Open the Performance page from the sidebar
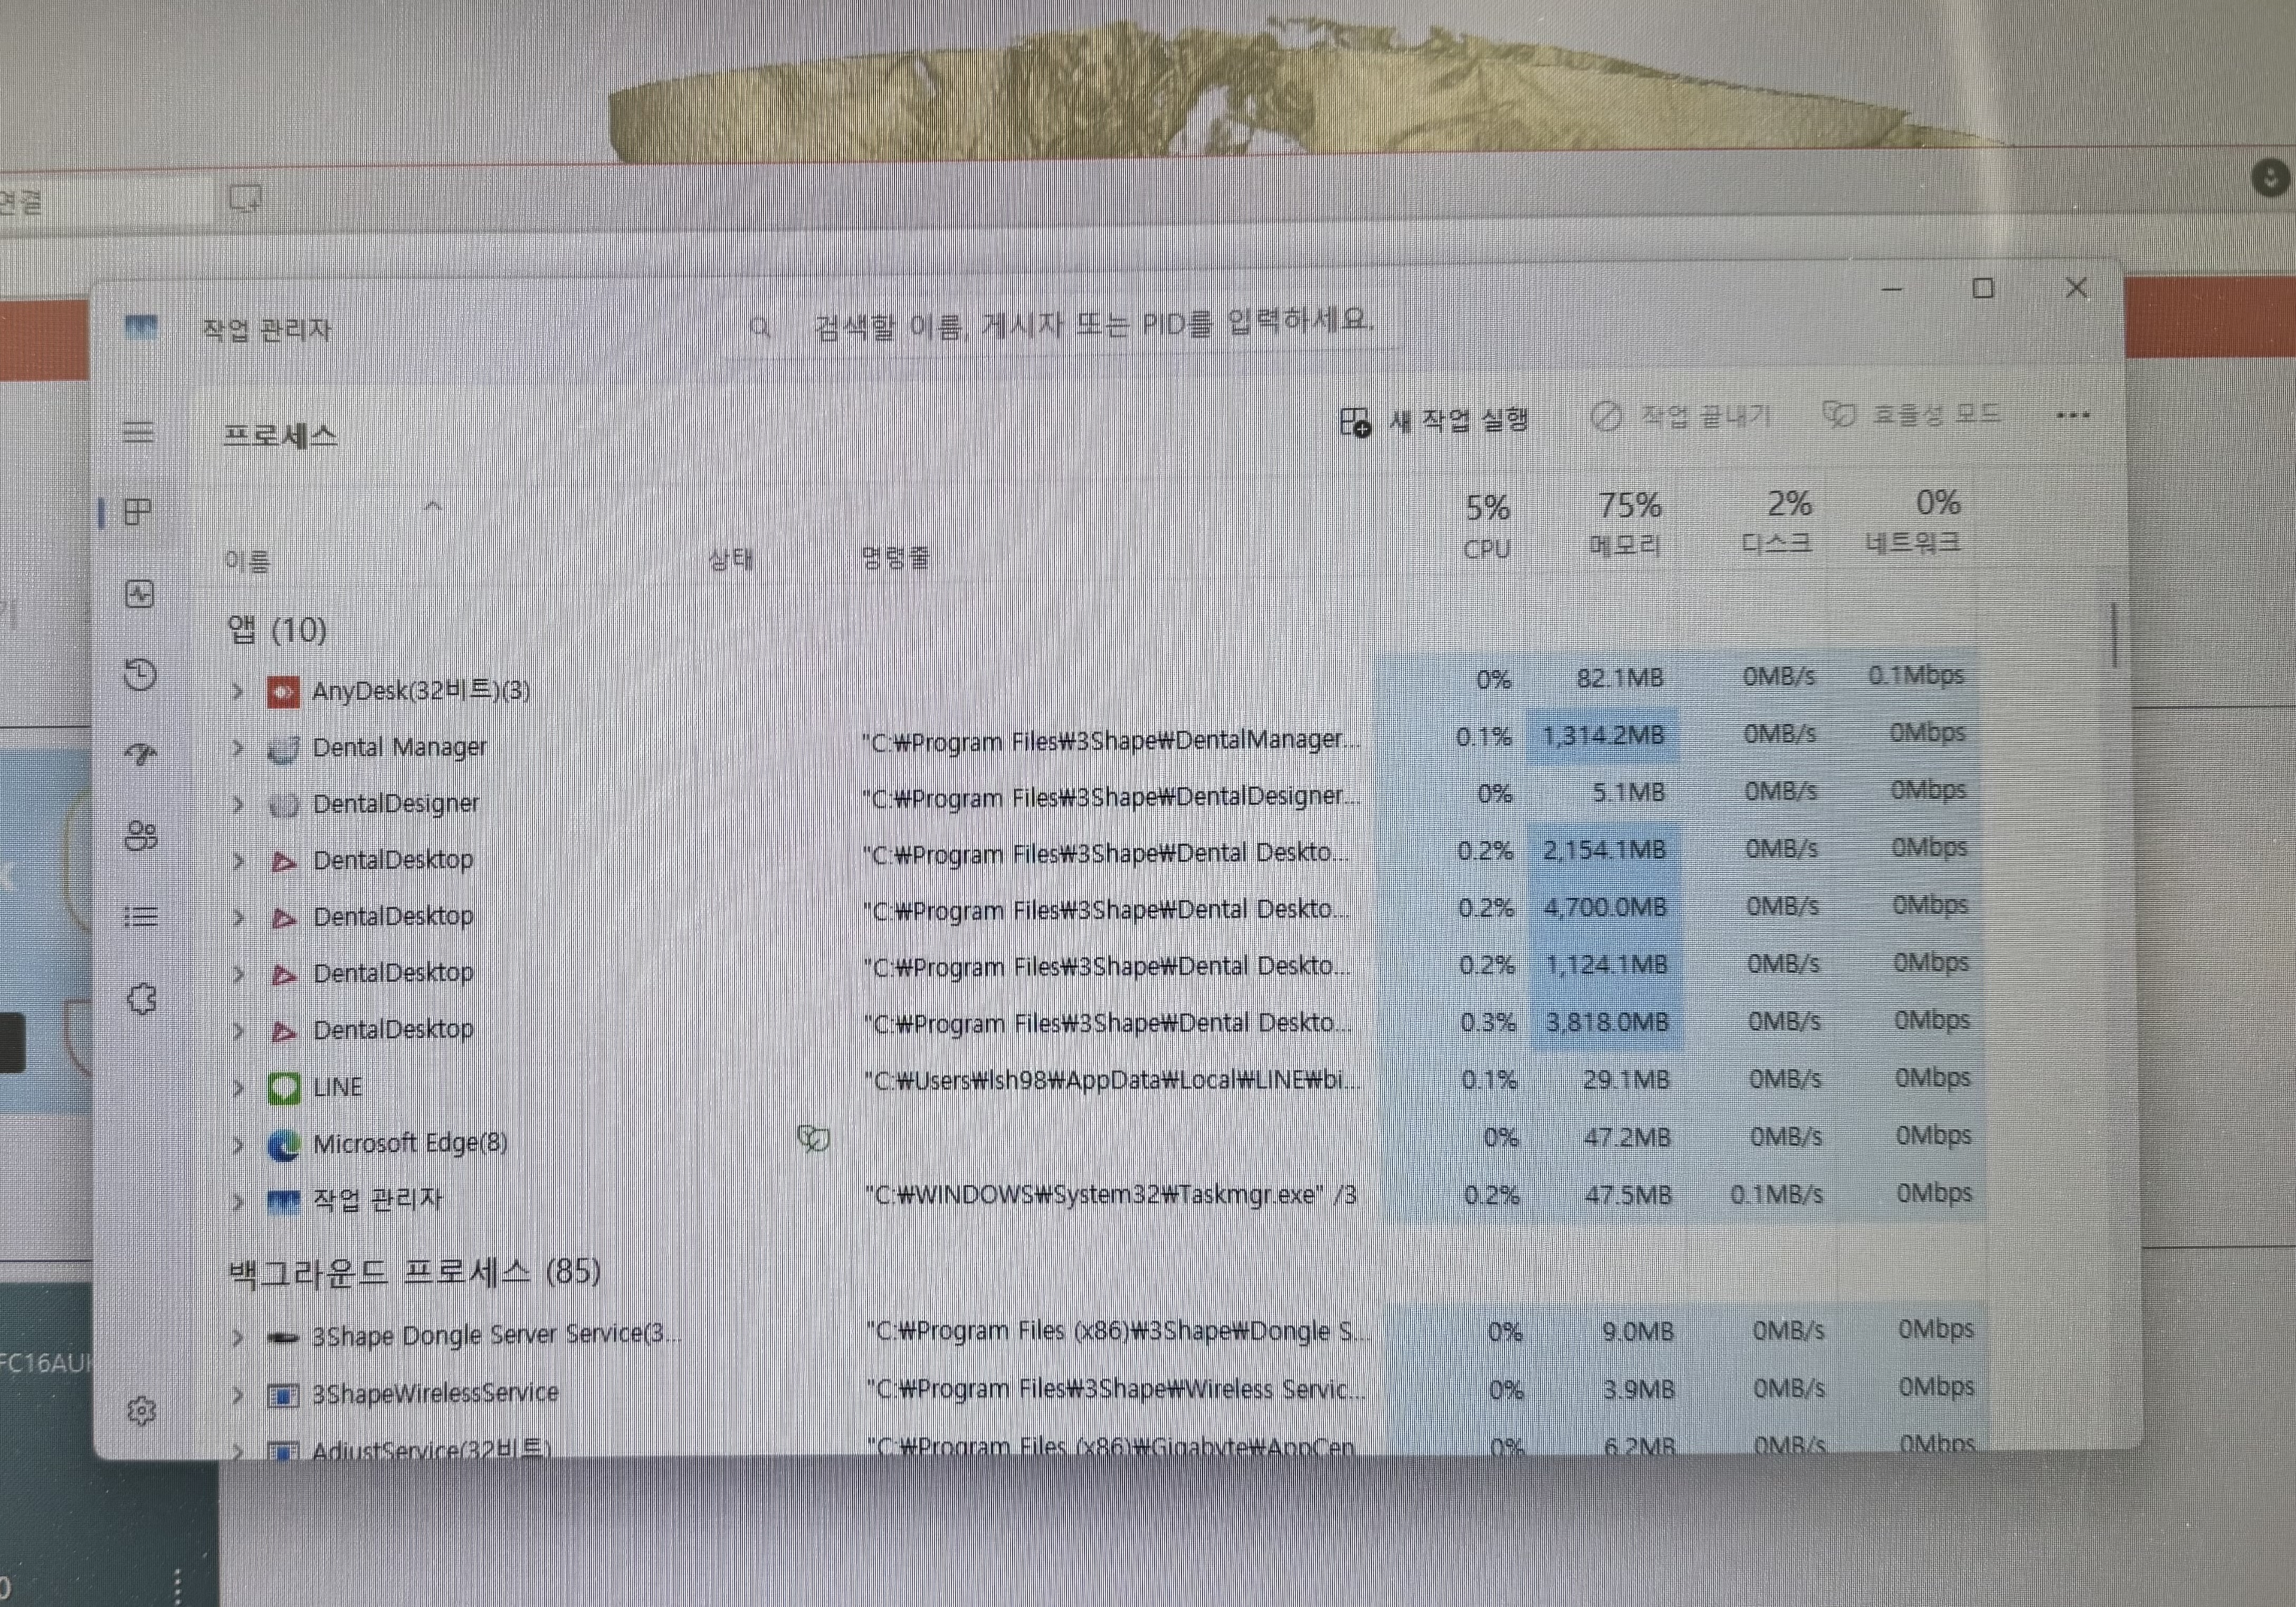 (139, 594)
